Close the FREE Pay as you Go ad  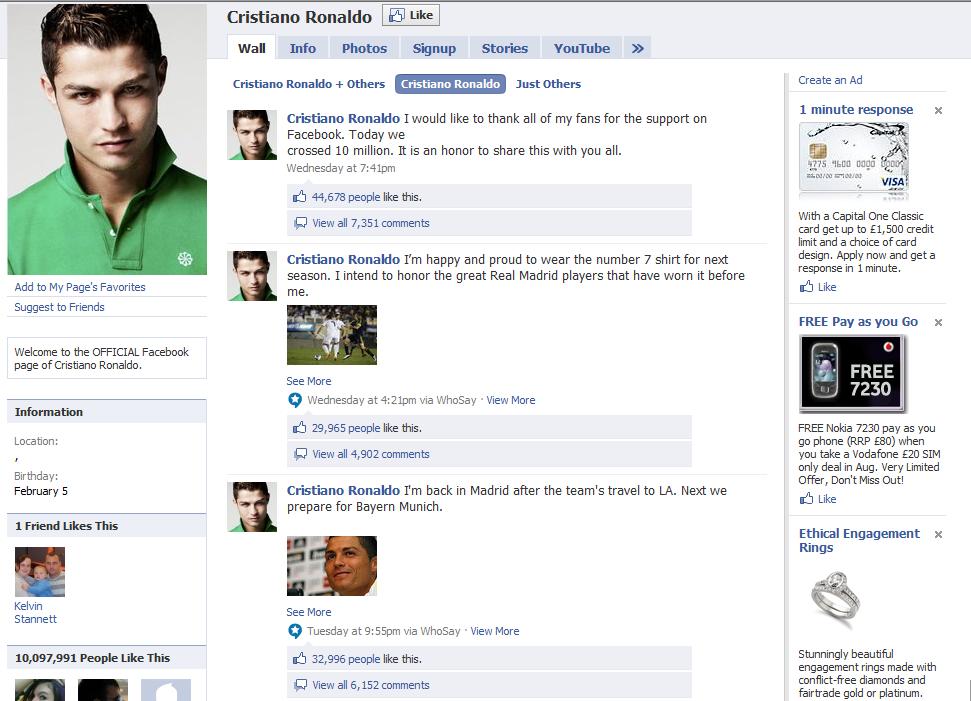pos(938,323)
